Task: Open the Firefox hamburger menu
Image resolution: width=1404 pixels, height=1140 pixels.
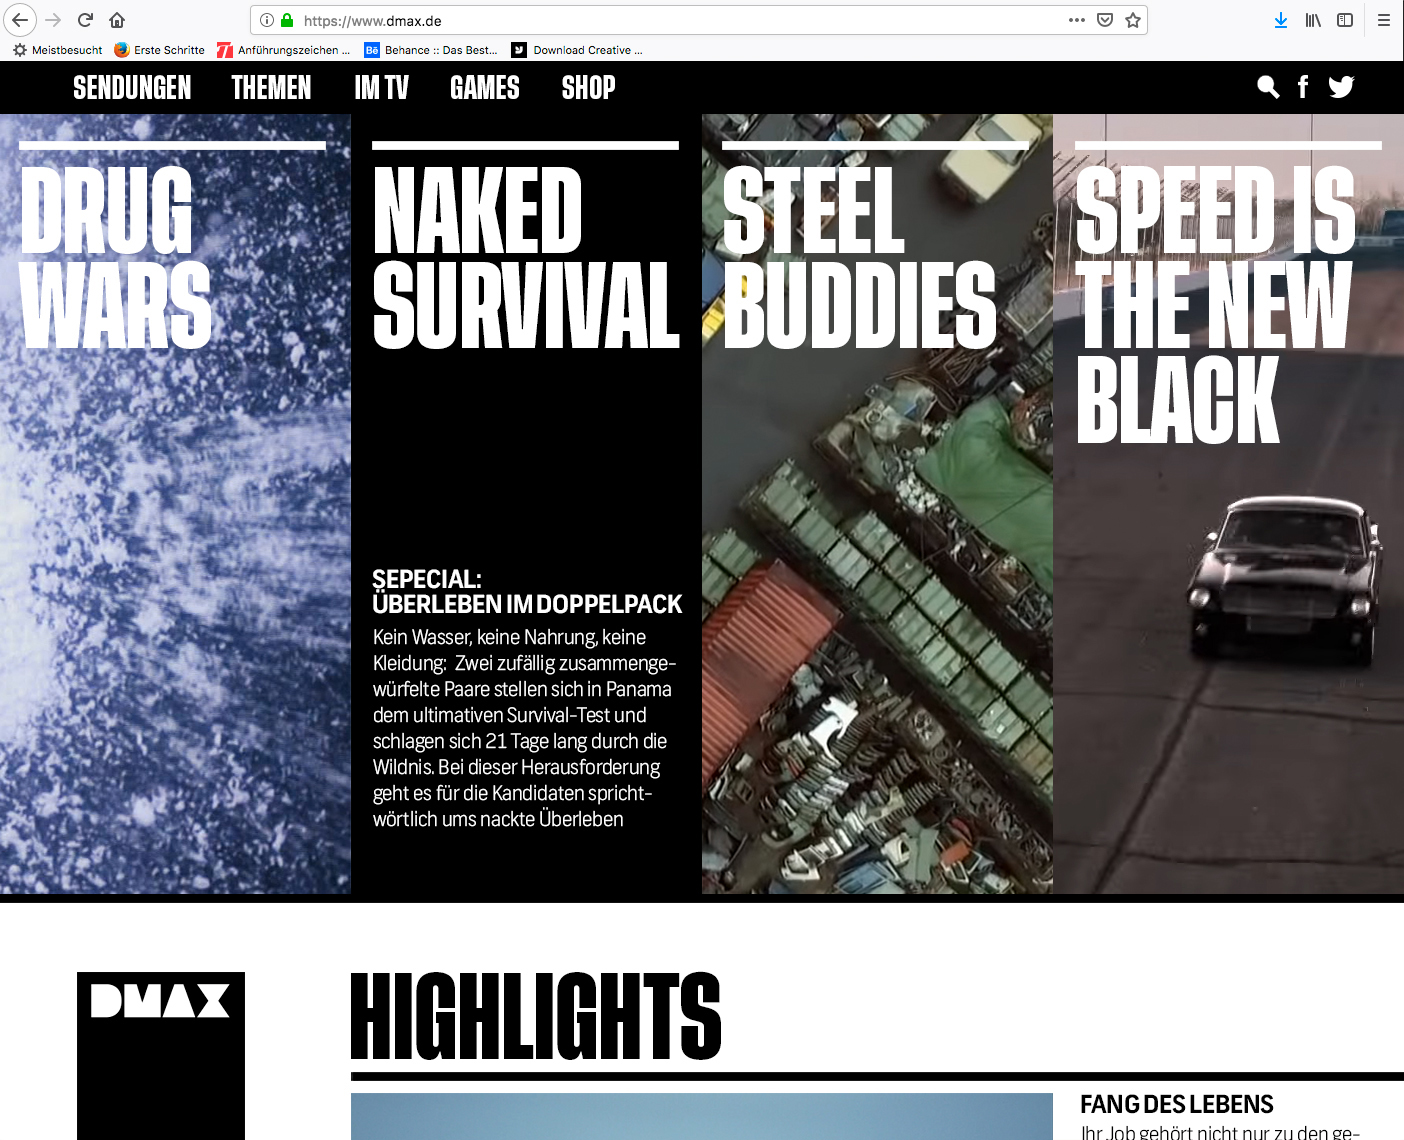Action: point(1384,20)
